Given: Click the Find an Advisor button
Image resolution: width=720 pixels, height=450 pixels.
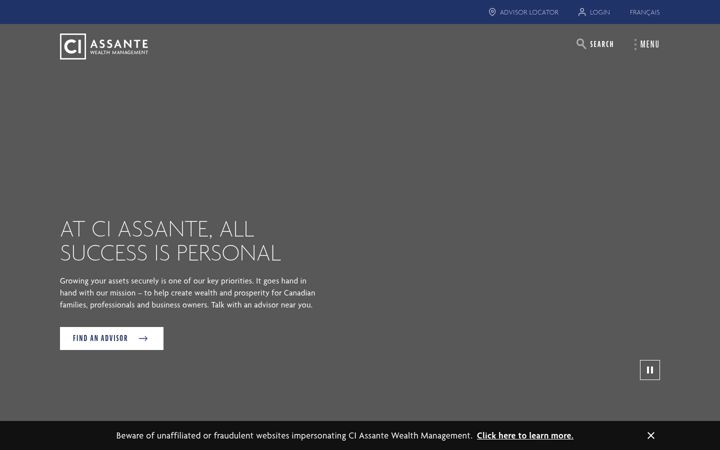Looking at the screenshot, I should point(112,338).
